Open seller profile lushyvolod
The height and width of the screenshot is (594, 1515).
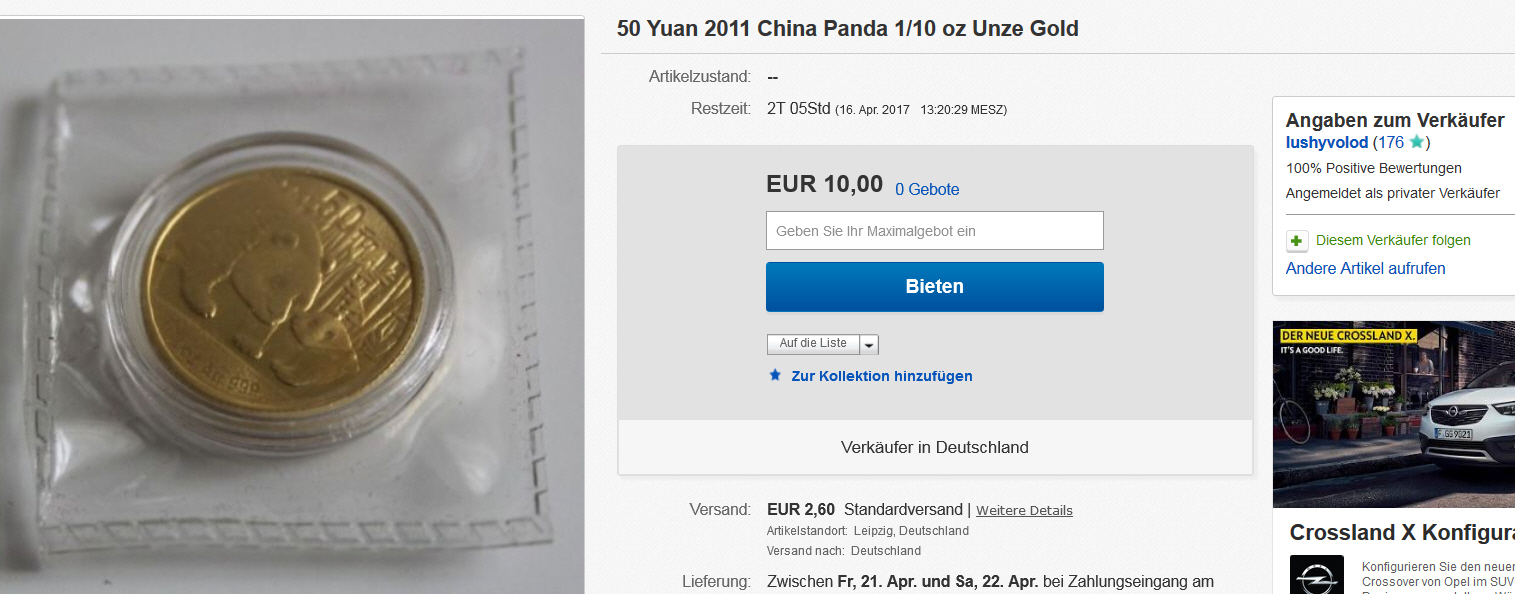coord(1327,143)
